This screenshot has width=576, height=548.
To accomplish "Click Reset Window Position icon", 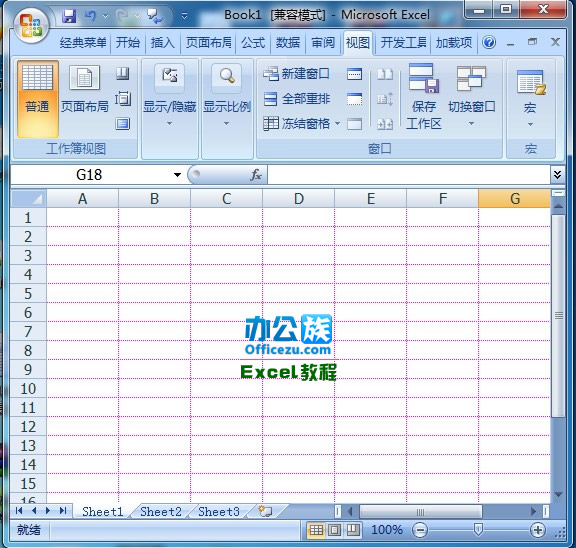I will click(x=385, y=124).
